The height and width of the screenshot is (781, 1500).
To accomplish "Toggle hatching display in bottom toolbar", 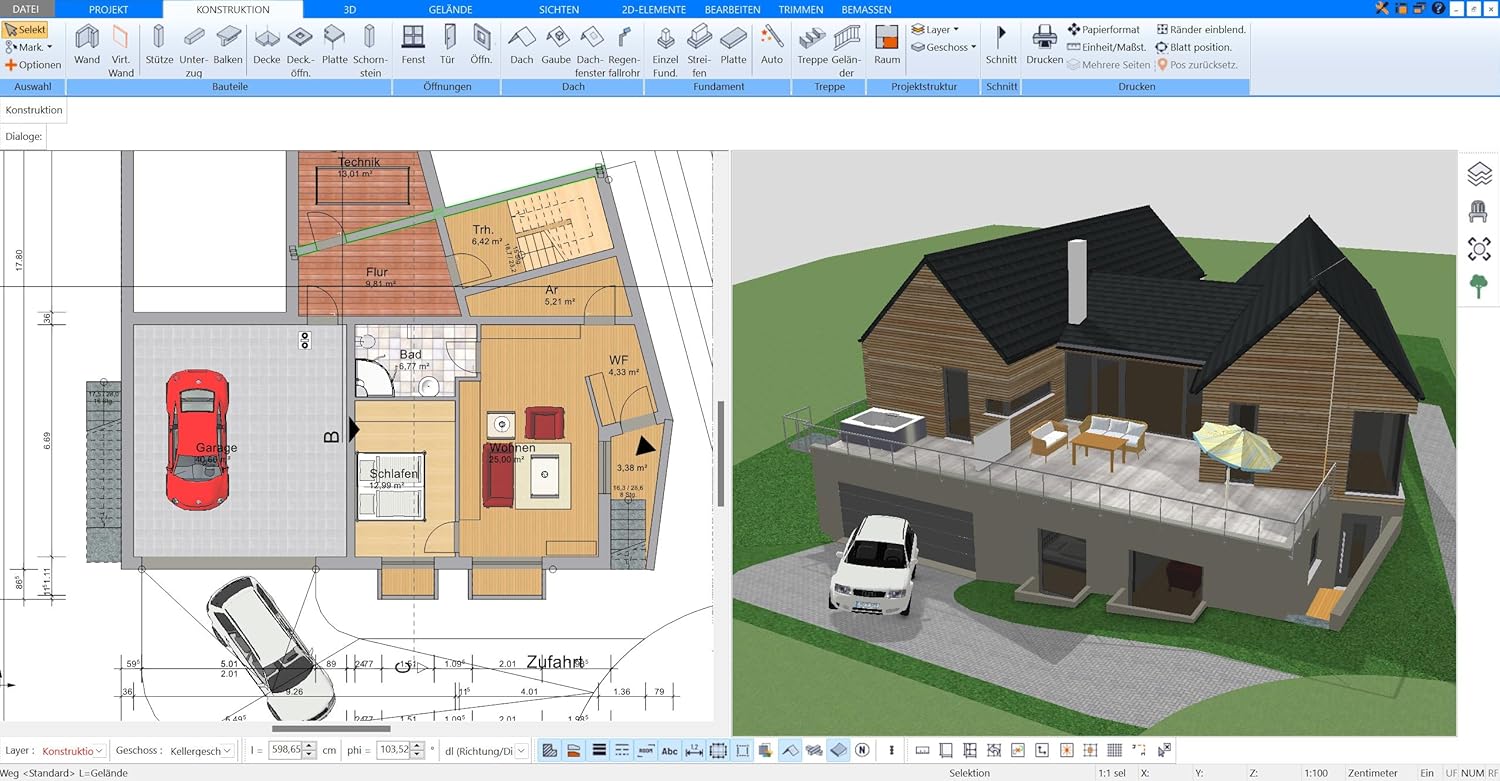I will click(549, 750).
